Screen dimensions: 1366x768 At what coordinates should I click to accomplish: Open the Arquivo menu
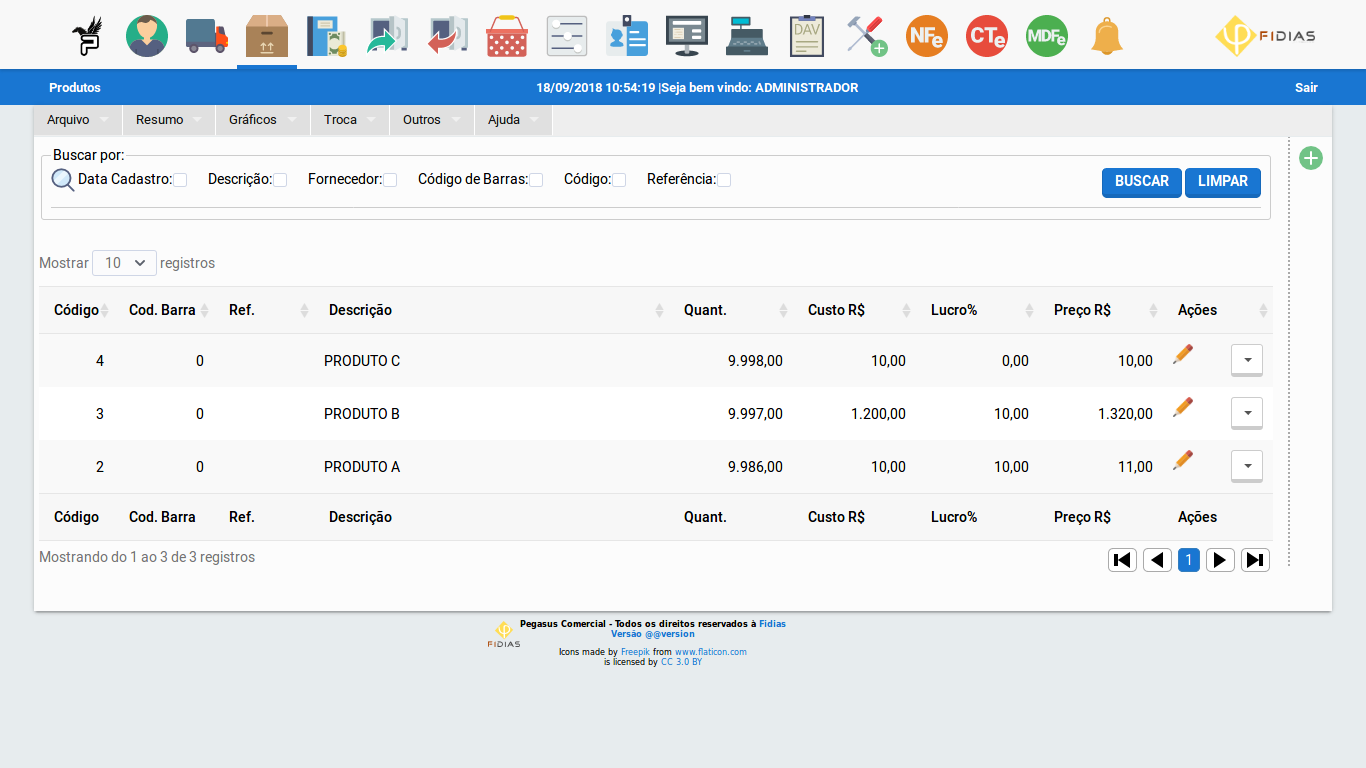68,120
